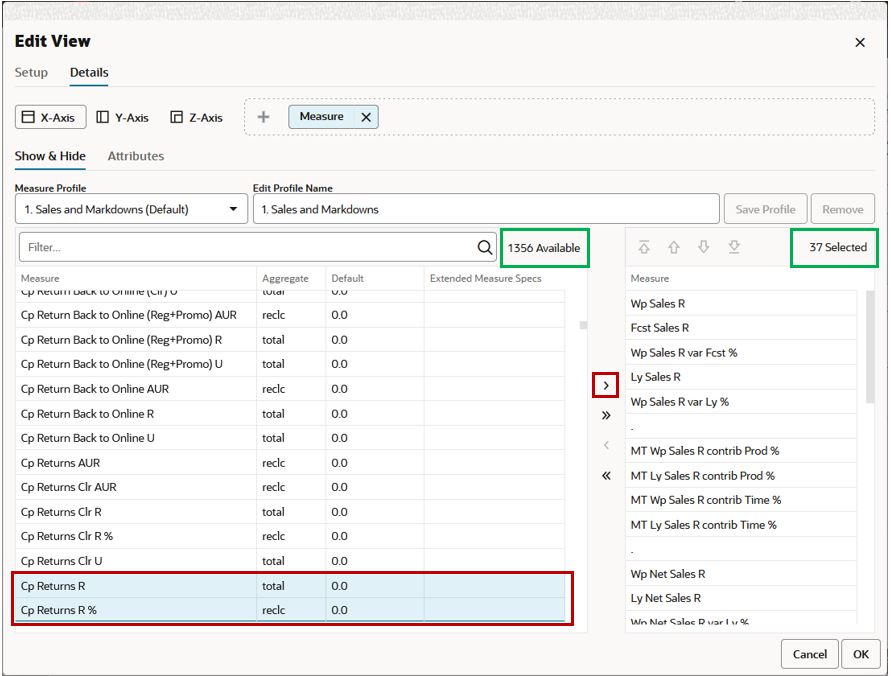This screenshot has width=891, height=676.
Task: Select the Y-Axis button
Action: (x=123, y=118)
